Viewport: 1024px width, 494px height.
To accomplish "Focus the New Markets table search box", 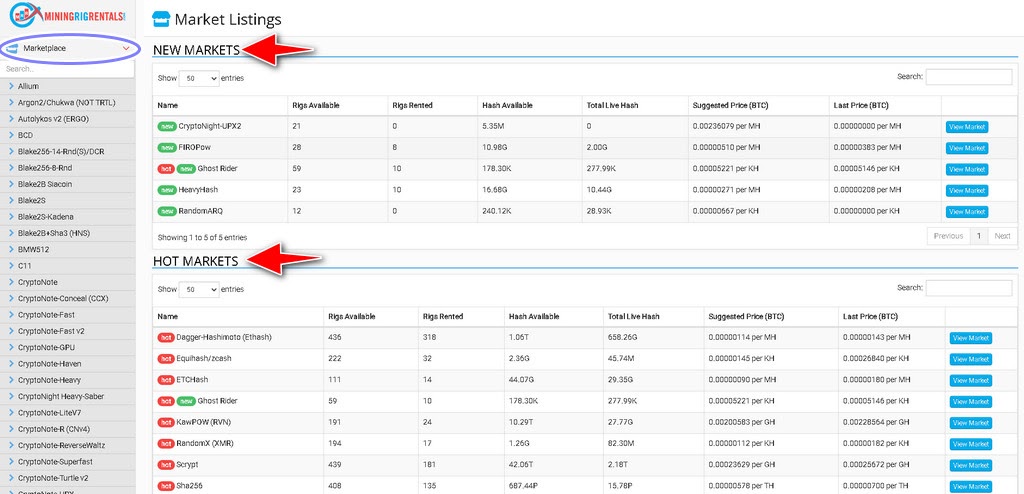I will (x=968, y=77).
